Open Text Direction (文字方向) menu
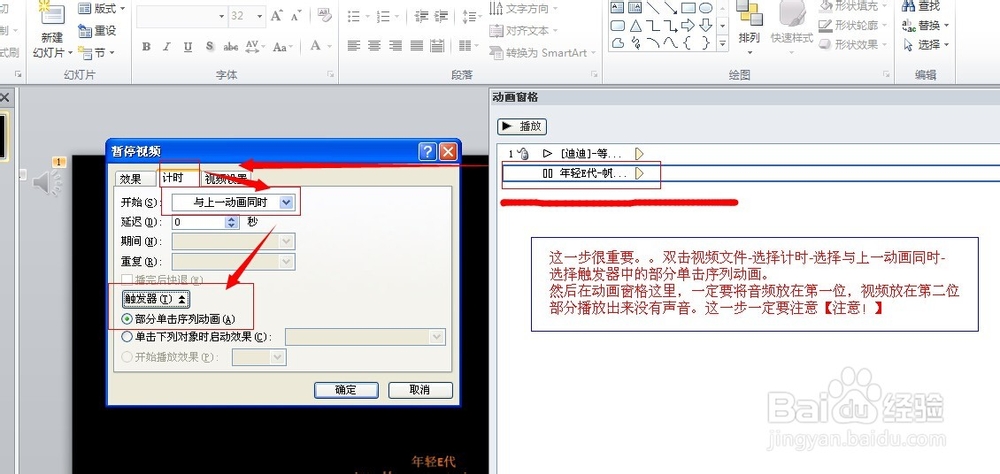Screen dimensions: 1000x474 click(x=523, y=9)
